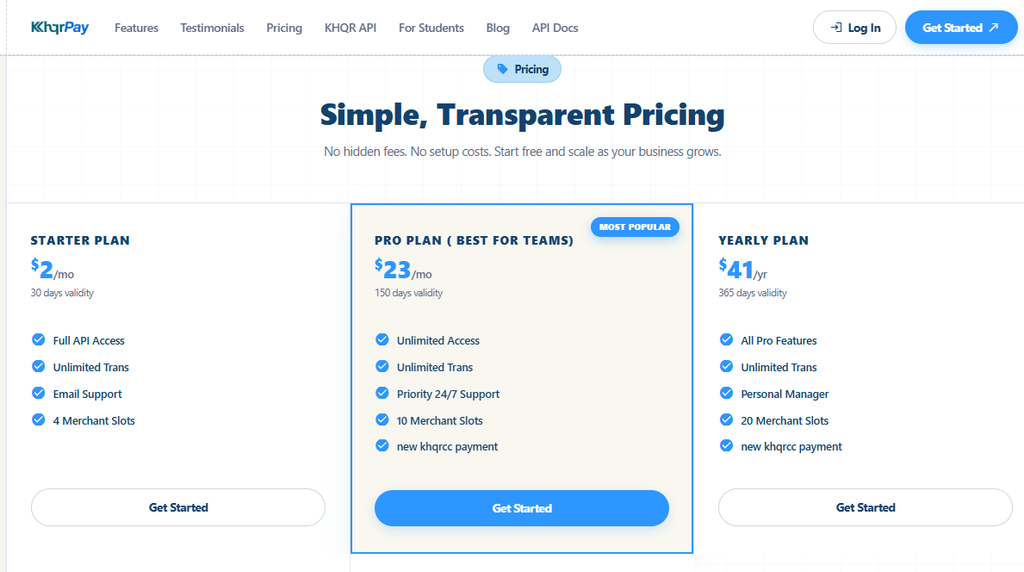Click checkmark beside 4 Merchant Slots
The width and height of the screenshot is (1024, 572).
pos(39,420)
